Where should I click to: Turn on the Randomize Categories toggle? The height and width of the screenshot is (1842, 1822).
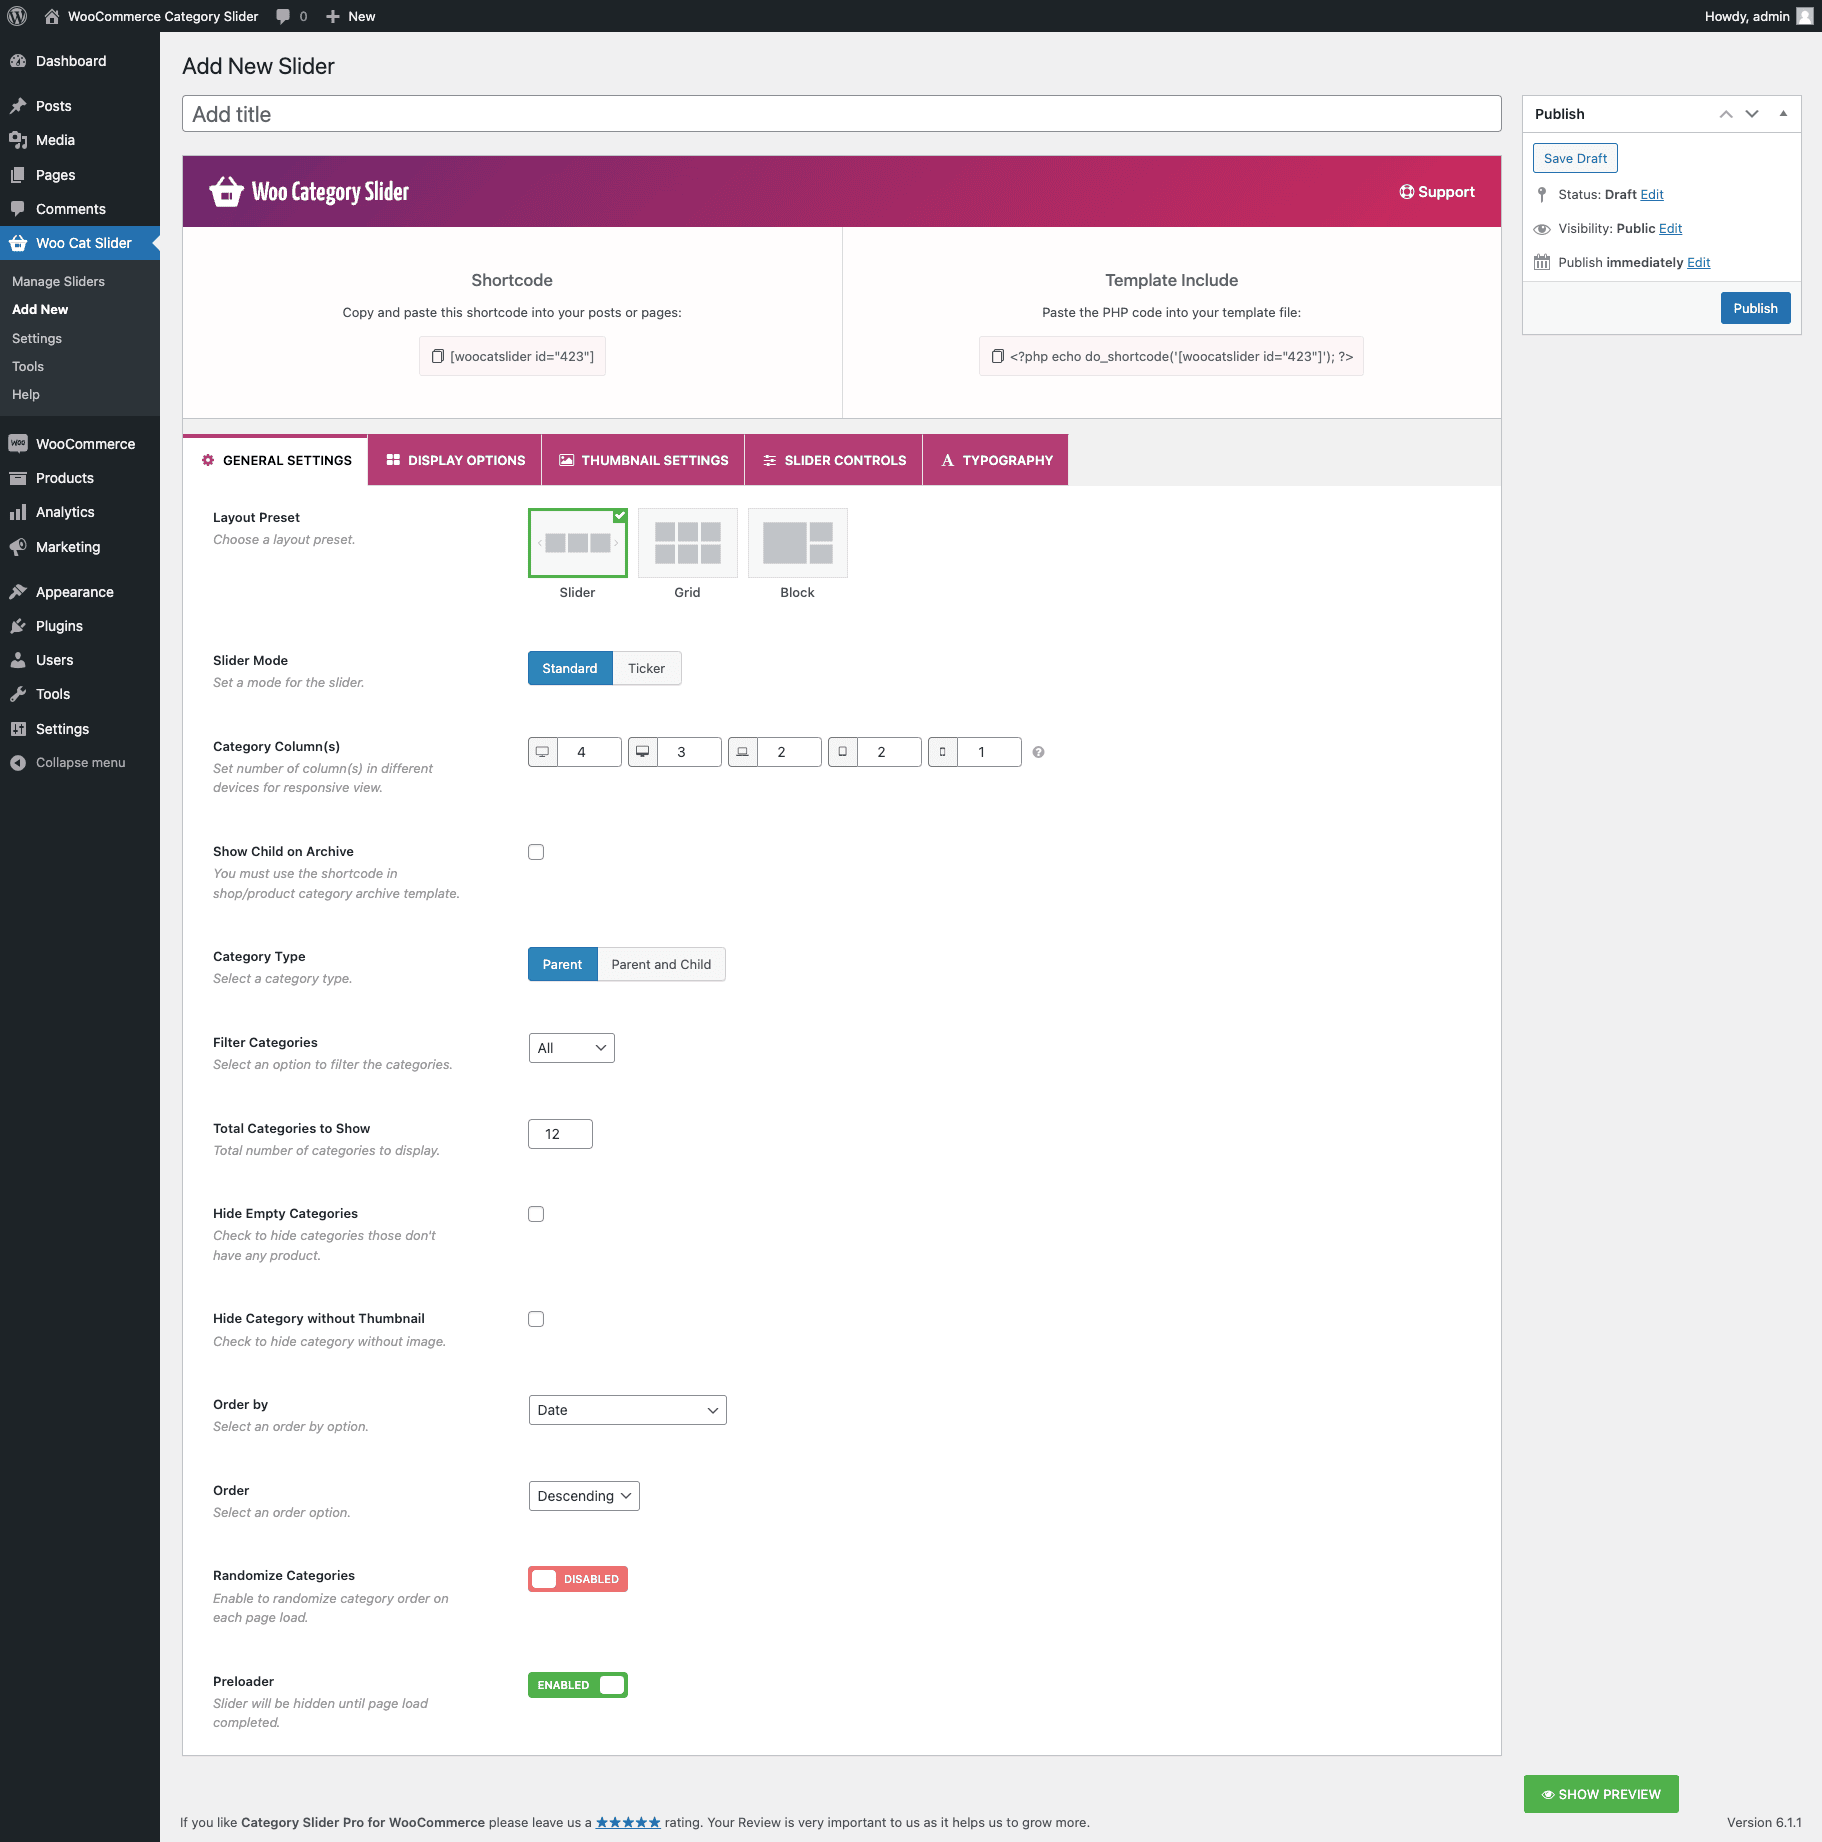pos(577,1579)
